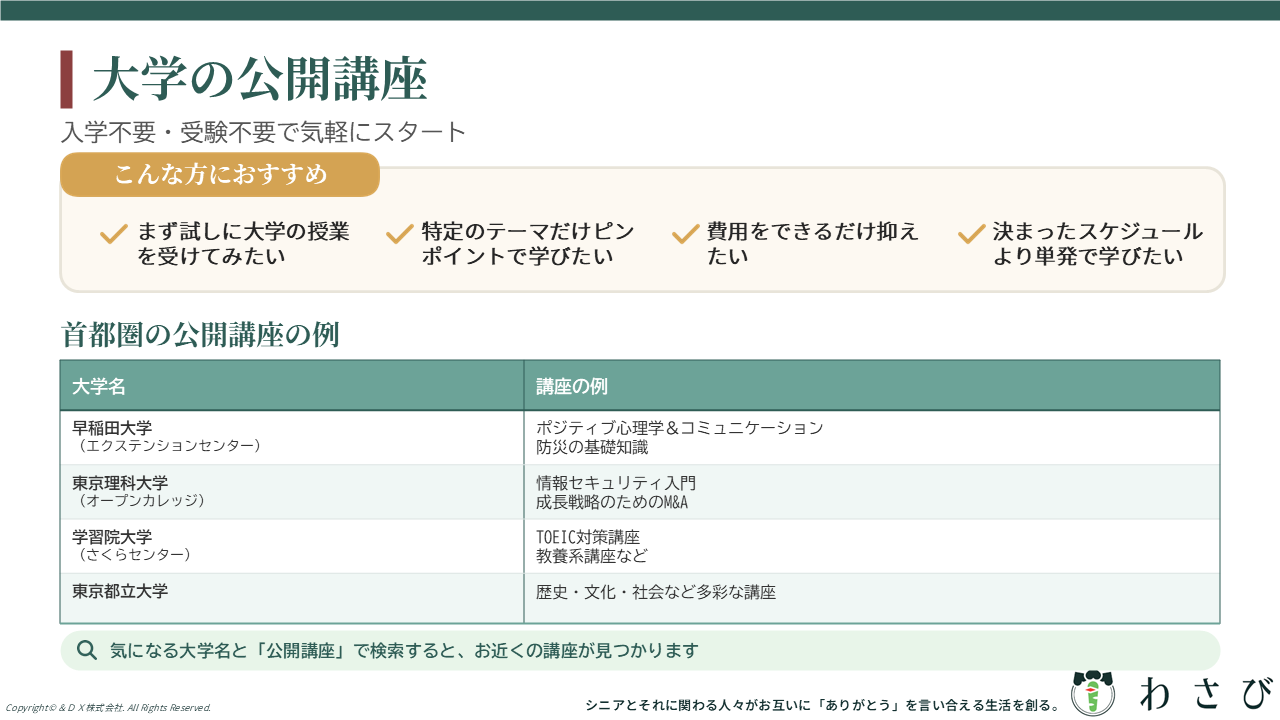Click the 情報セキュリティ入門 course text

point(616,484)
